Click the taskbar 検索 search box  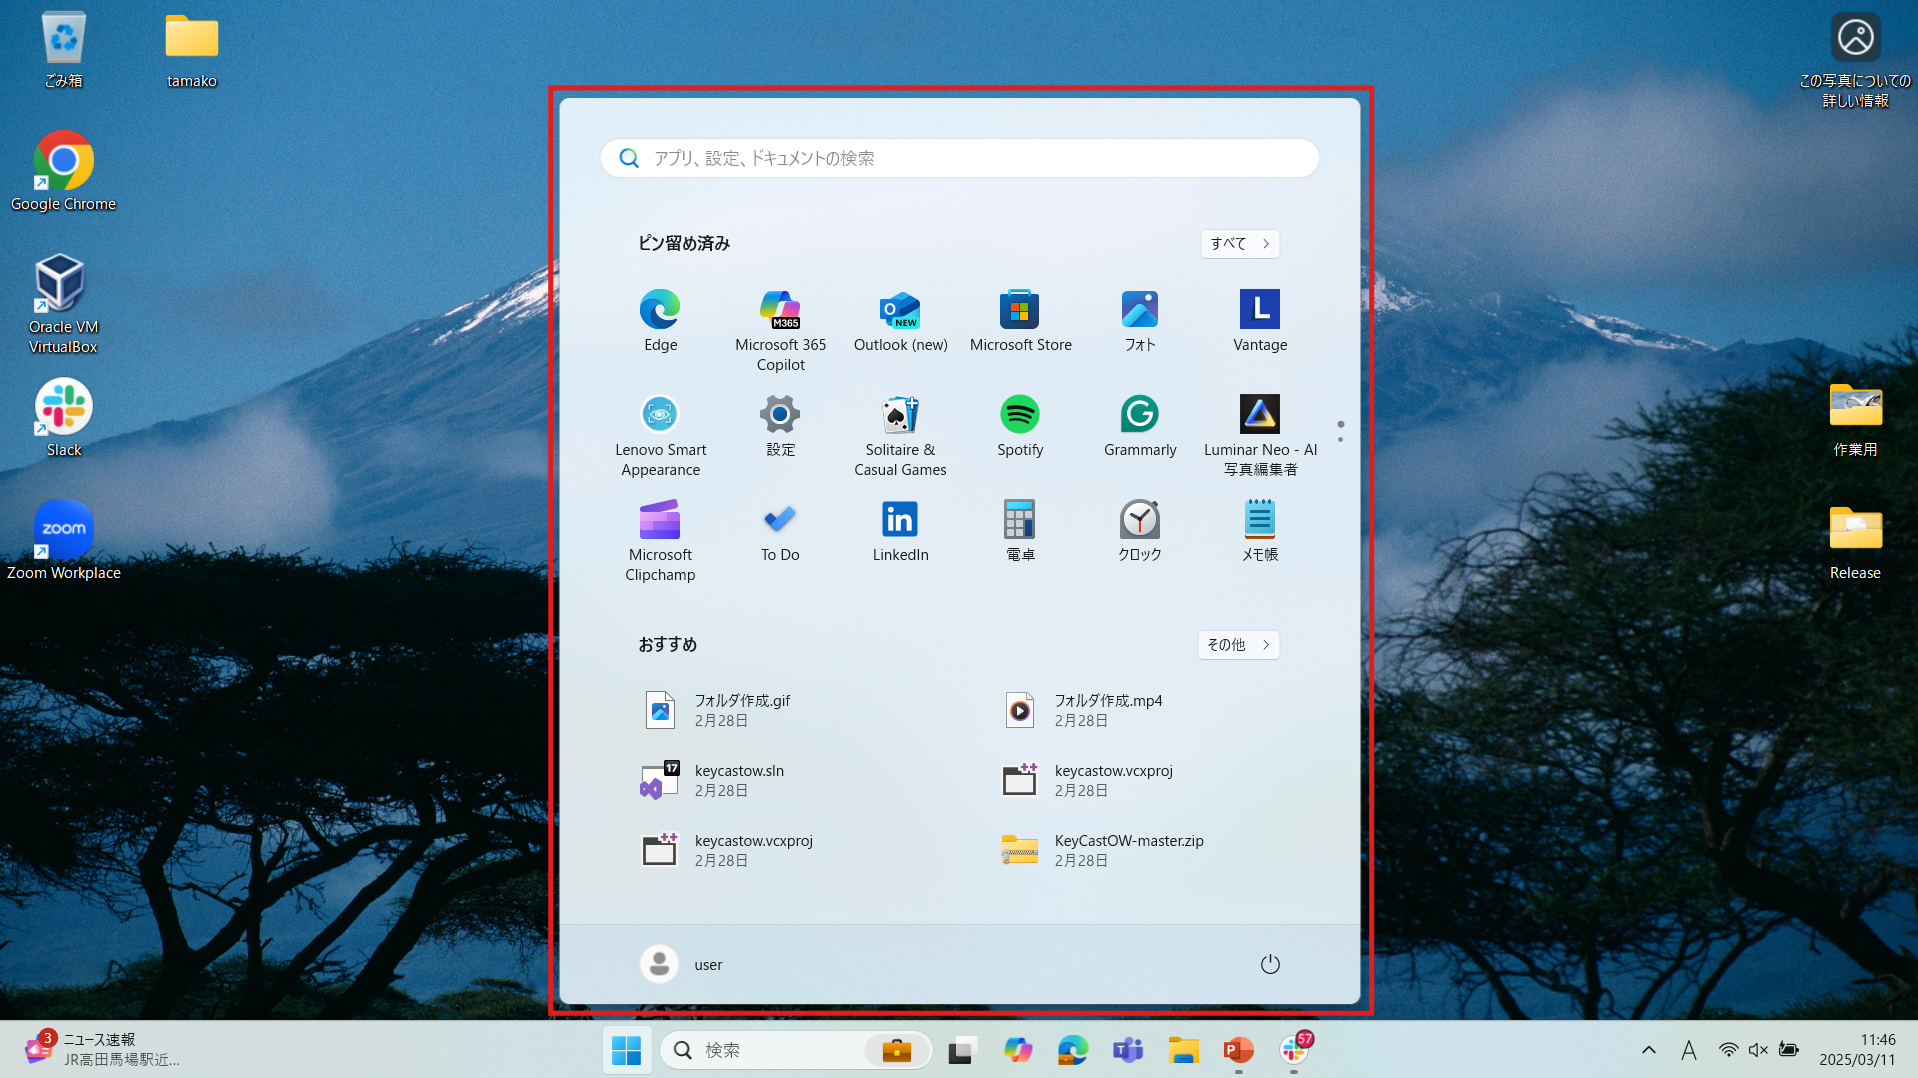[x=796, y=1050]
